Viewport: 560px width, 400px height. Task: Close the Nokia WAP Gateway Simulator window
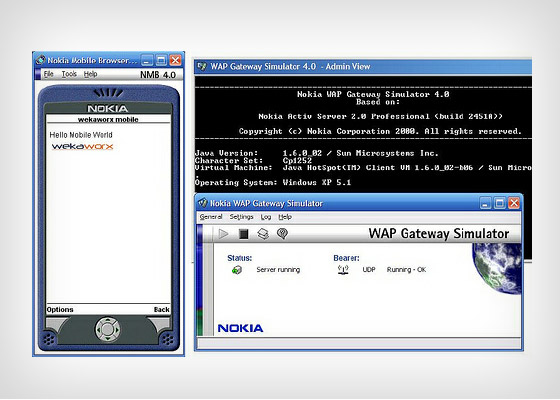(x=514, y=203)
